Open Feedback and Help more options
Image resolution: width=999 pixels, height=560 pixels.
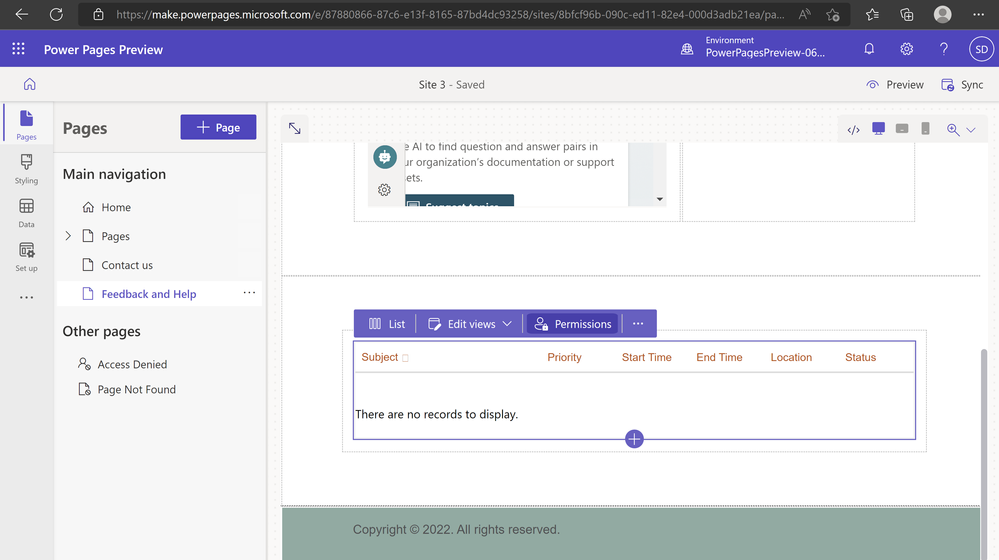(249, 293)
